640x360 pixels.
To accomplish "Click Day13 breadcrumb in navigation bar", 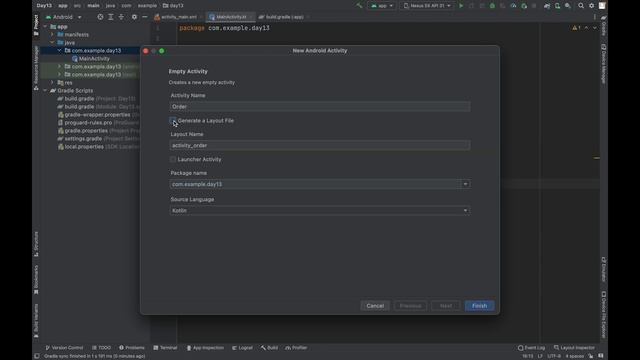I will coord(44,6).
